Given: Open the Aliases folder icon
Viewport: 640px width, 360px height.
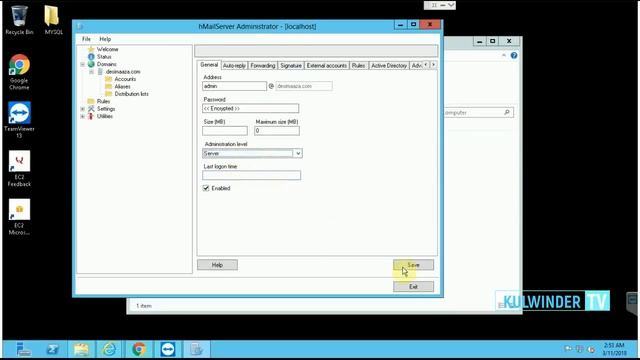Looking at the screenshot, I should [108, 86].
